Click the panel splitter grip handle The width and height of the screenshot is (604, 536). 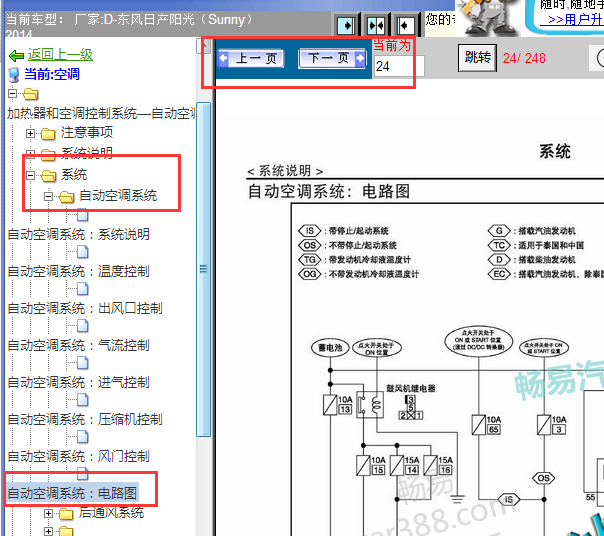[x=204, y=269]
